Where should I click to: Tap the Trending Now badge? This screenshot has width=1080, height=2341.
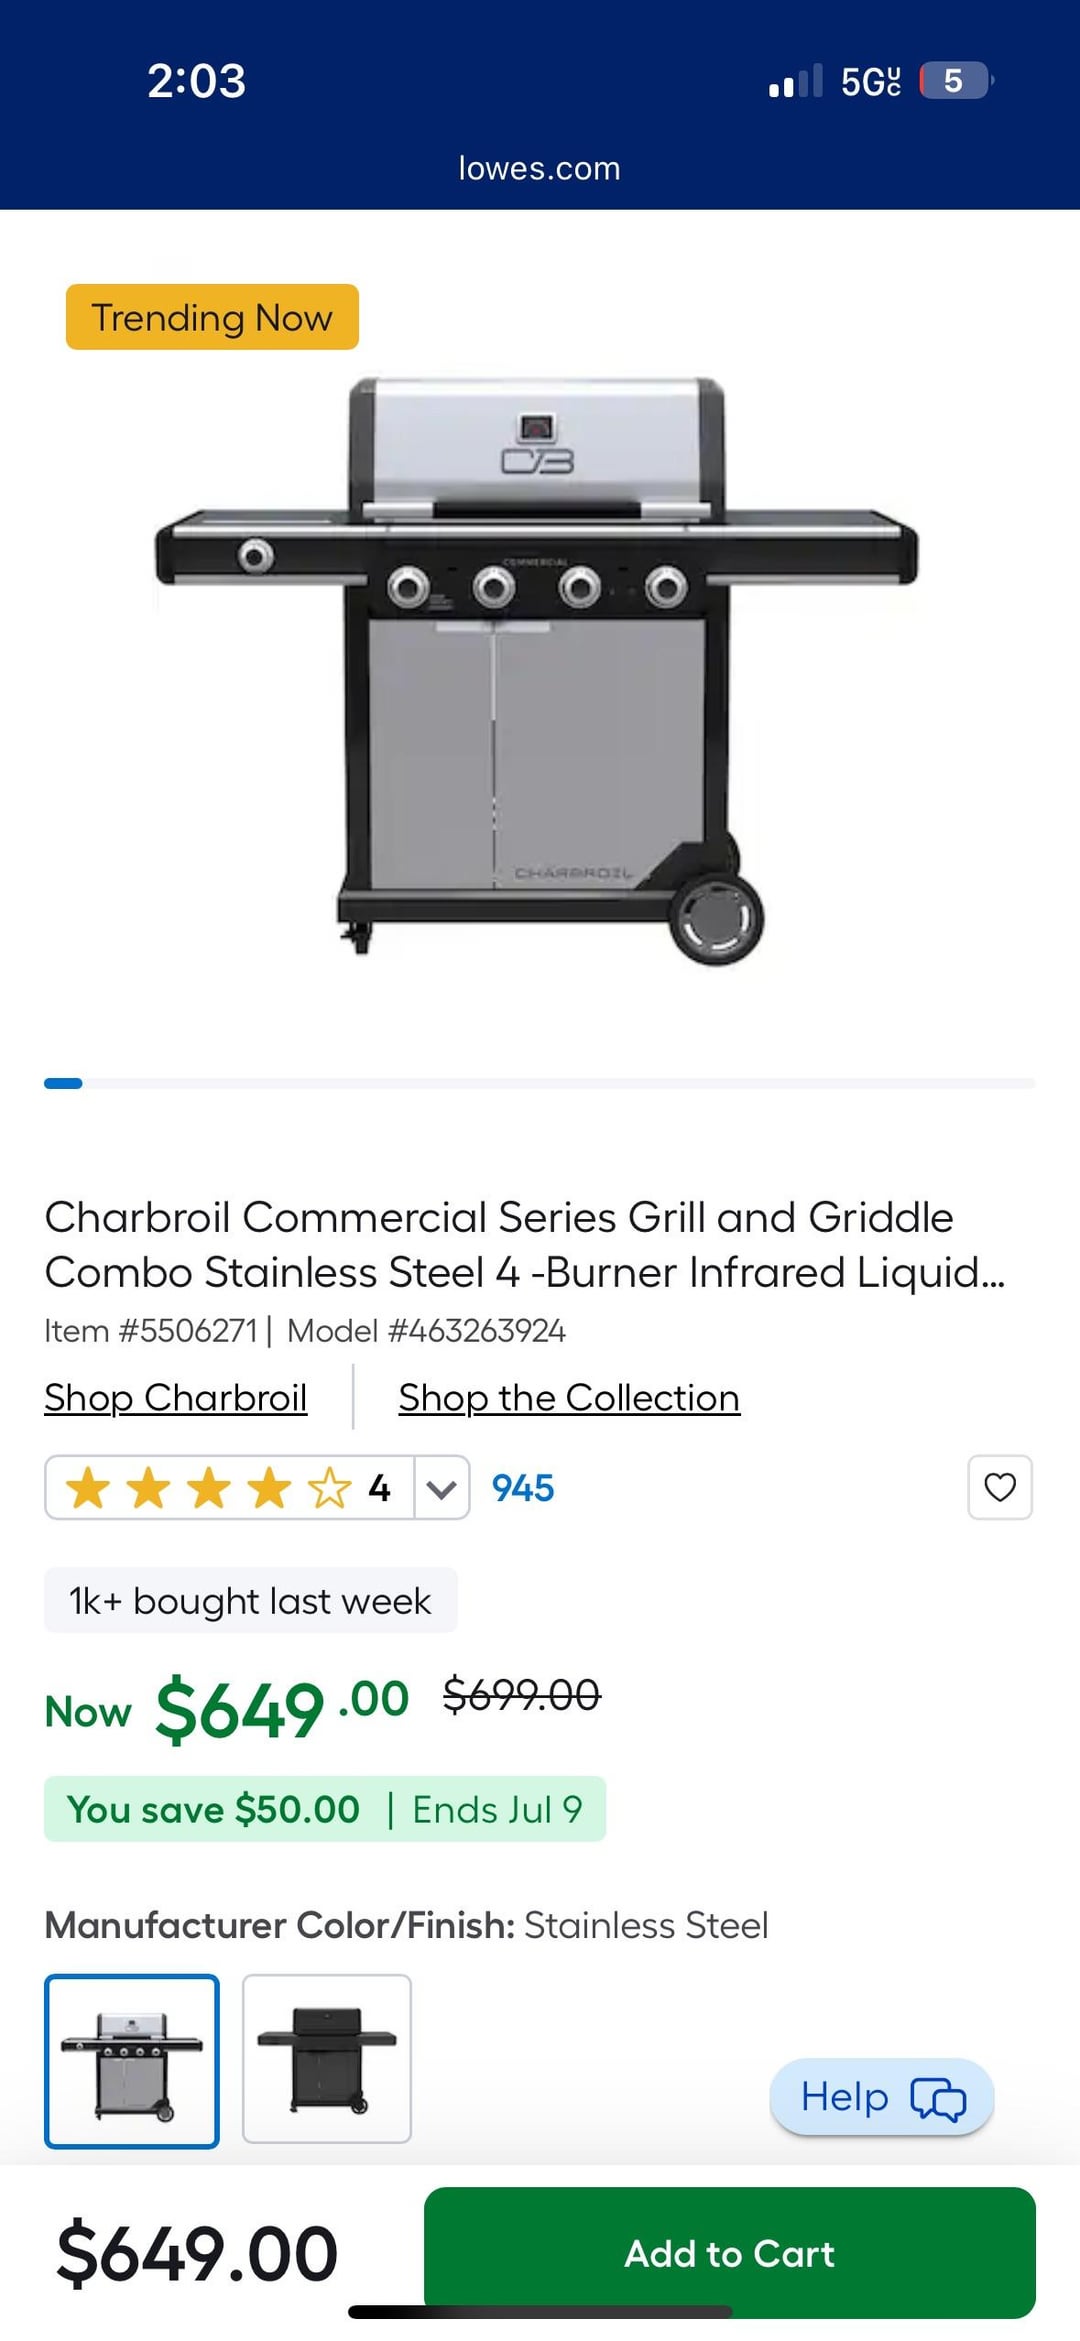(212, 317)
